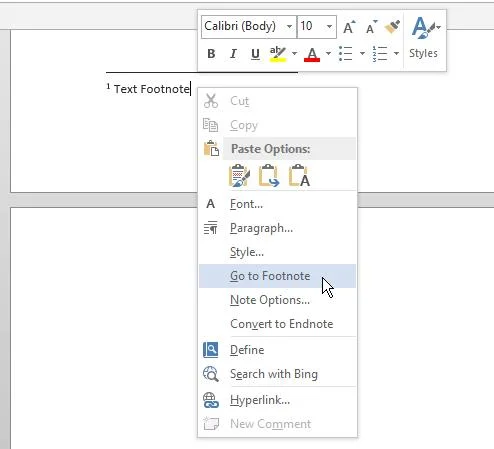Open Note Options... entry
Screen dimensions: 494x449
click(x=277, y=300)
